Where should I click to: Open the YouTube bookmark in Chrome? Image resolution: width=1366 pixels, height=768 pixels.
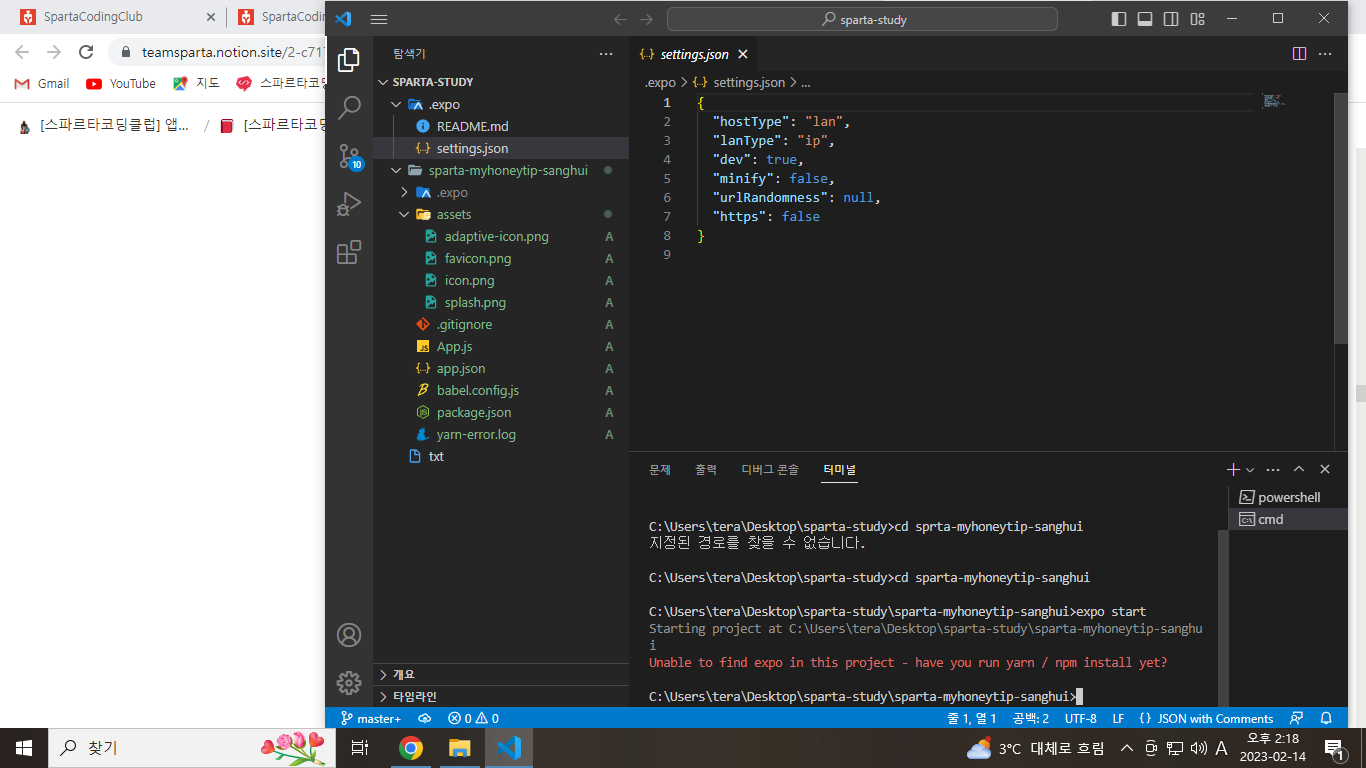[121, 83]
